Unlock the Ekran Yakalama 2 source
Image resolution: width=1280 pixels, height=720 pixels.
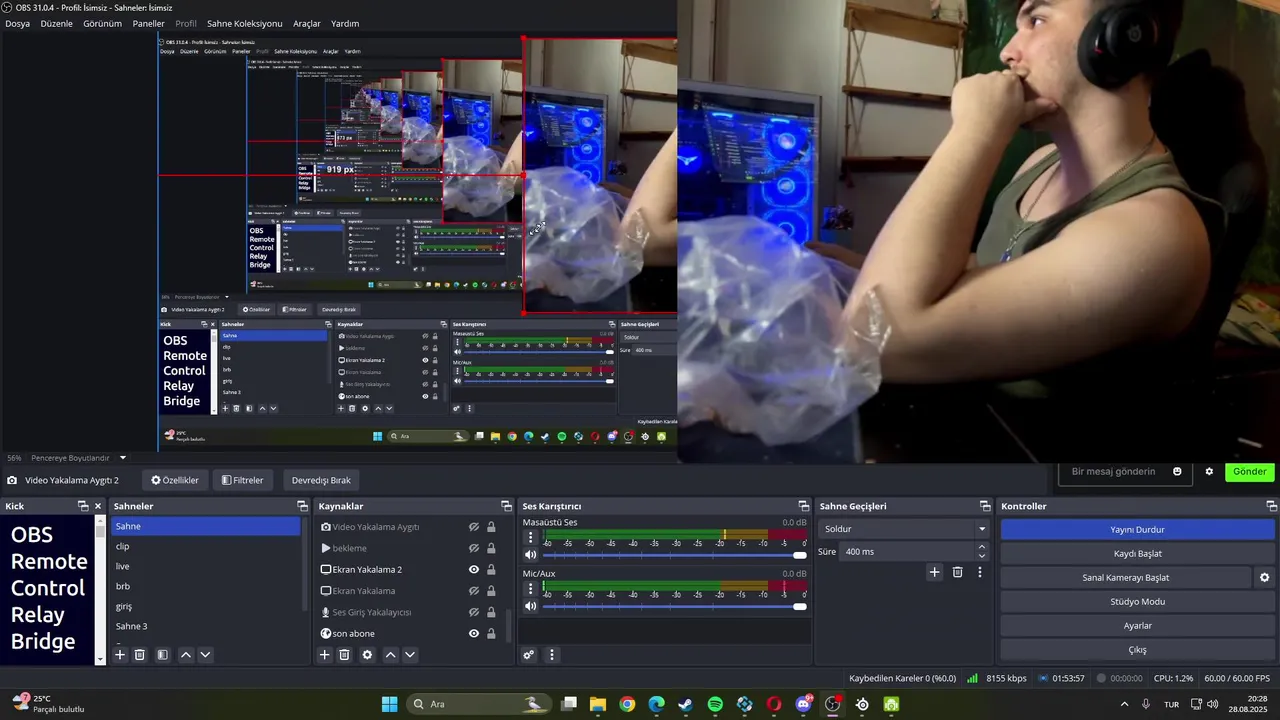[491, 570]
